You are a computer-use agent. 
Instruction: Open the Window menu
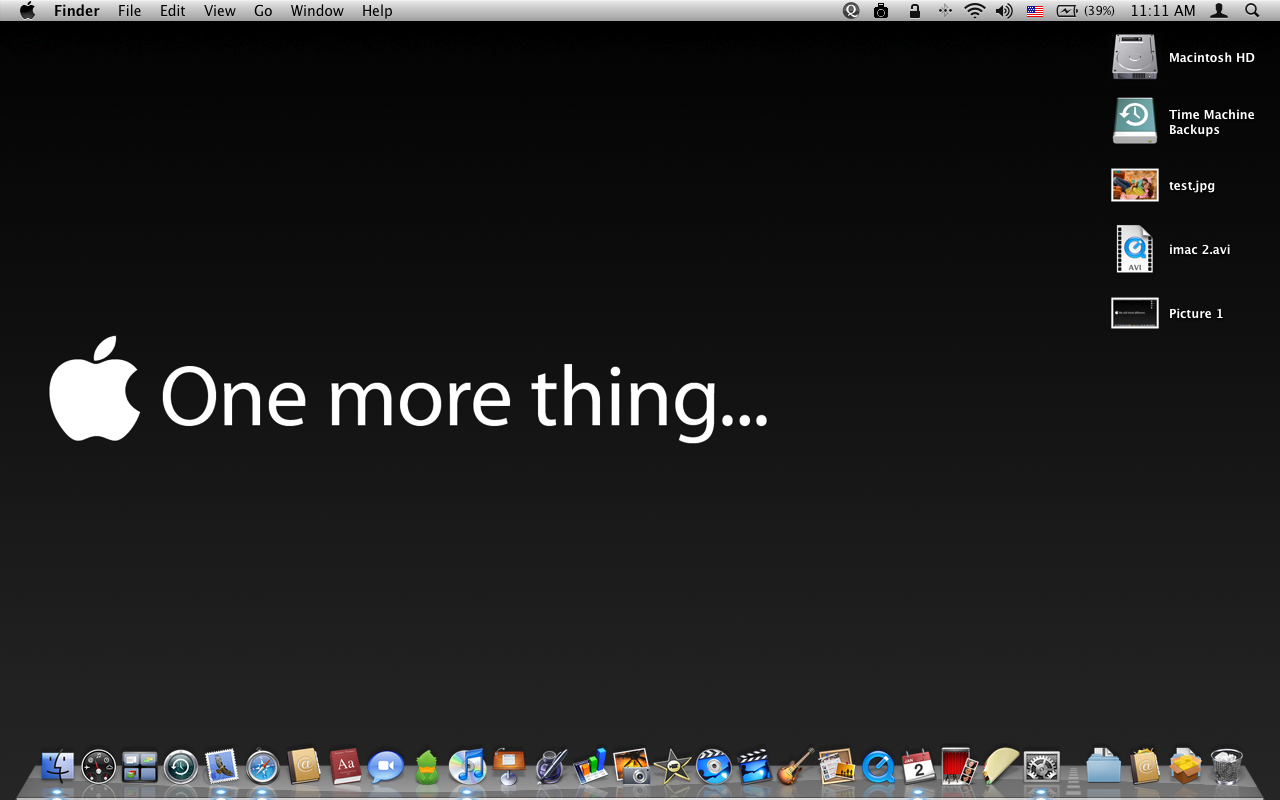point(317,11)
